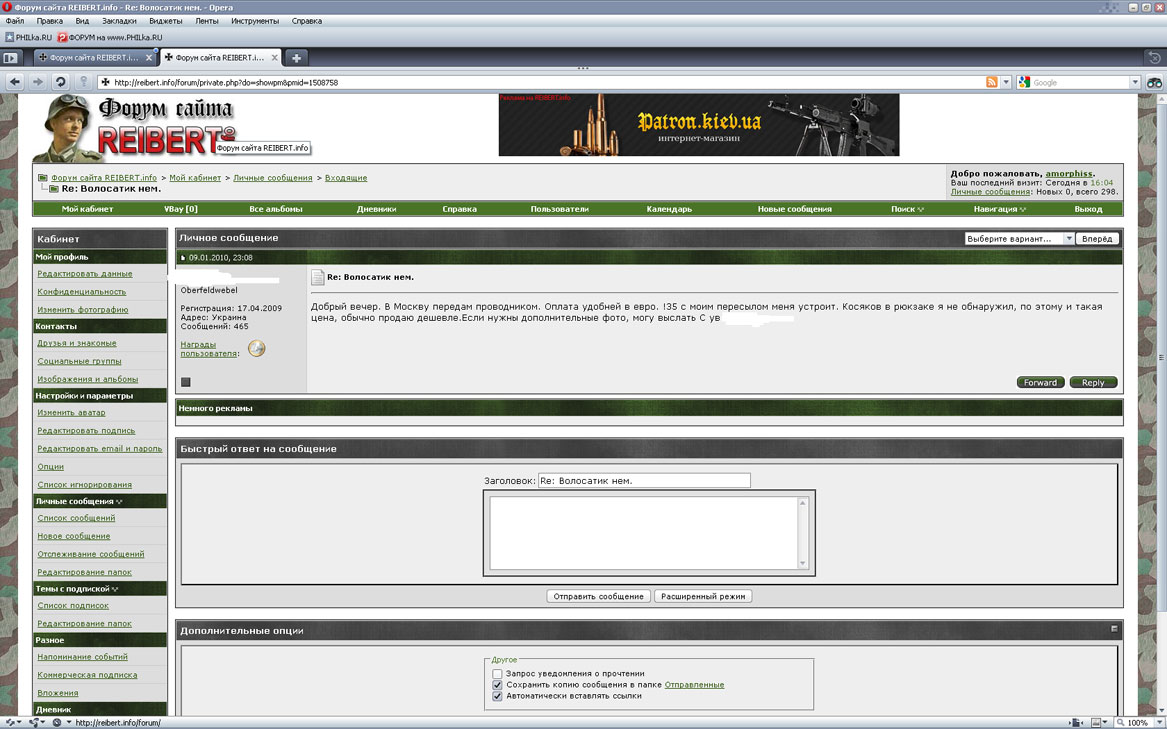The image size is (1167, 729).
Task: Toggle the Opera panels sidebar icon
Action: point(10,57)
